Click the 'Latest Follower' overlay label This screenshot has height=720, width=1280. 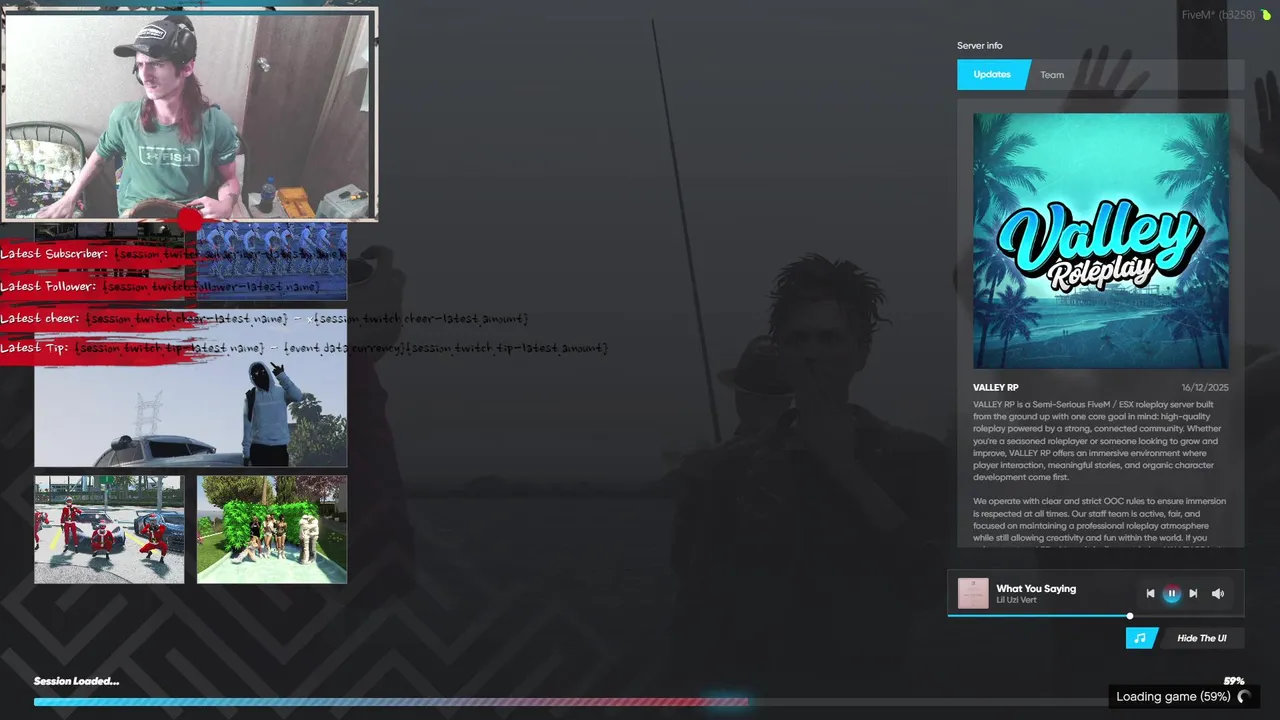tap(48, 286)
